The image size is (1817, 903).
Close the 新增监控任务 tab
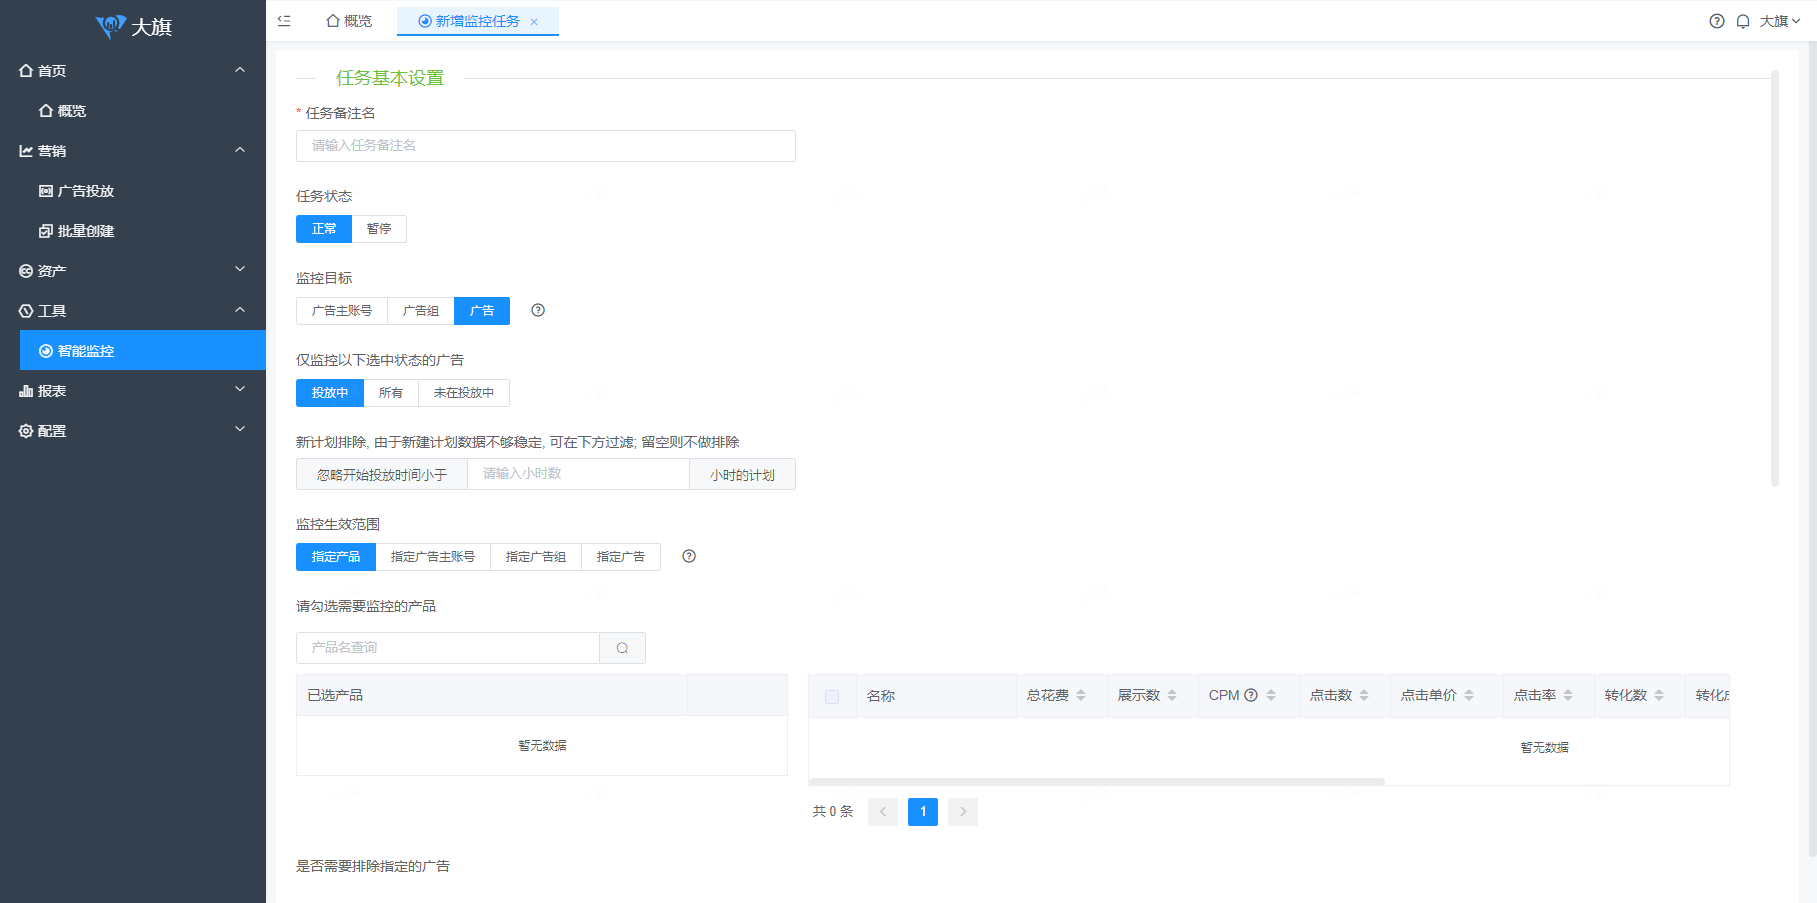click(534, 22)
